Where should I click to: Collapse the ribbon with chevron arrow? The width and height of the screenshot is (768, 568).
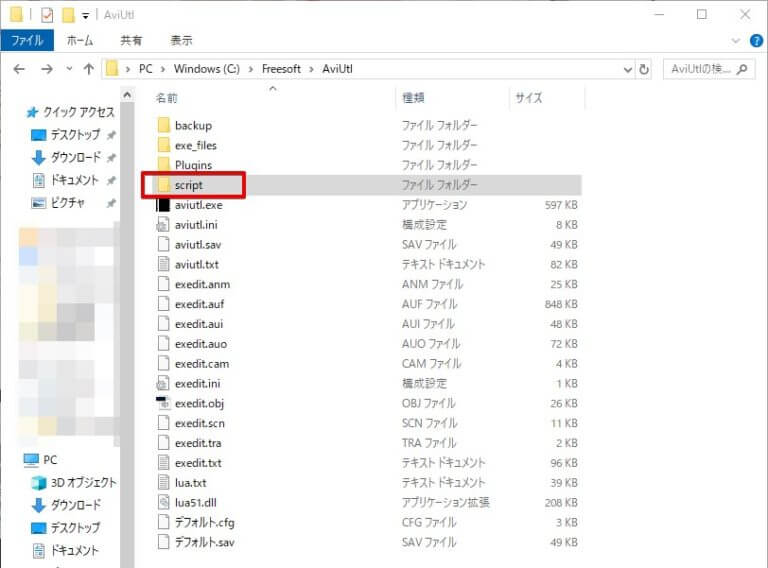737,41
